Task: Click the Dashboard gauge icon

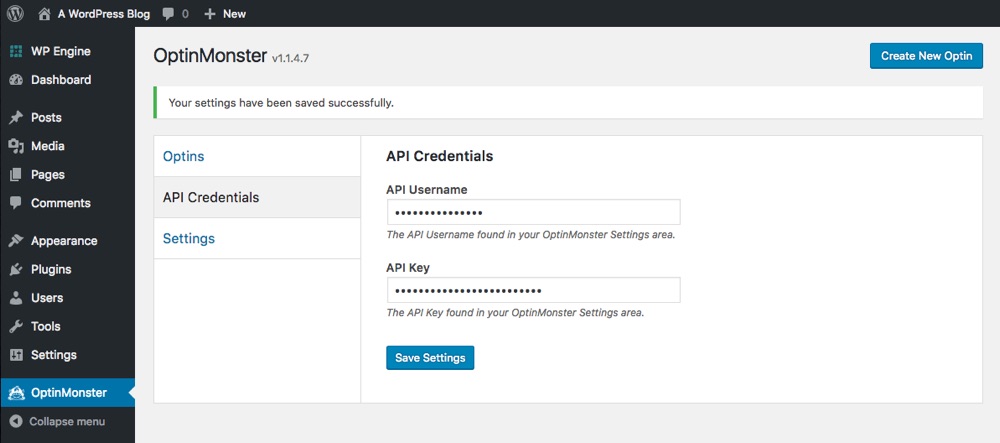Action: [16, 80]
